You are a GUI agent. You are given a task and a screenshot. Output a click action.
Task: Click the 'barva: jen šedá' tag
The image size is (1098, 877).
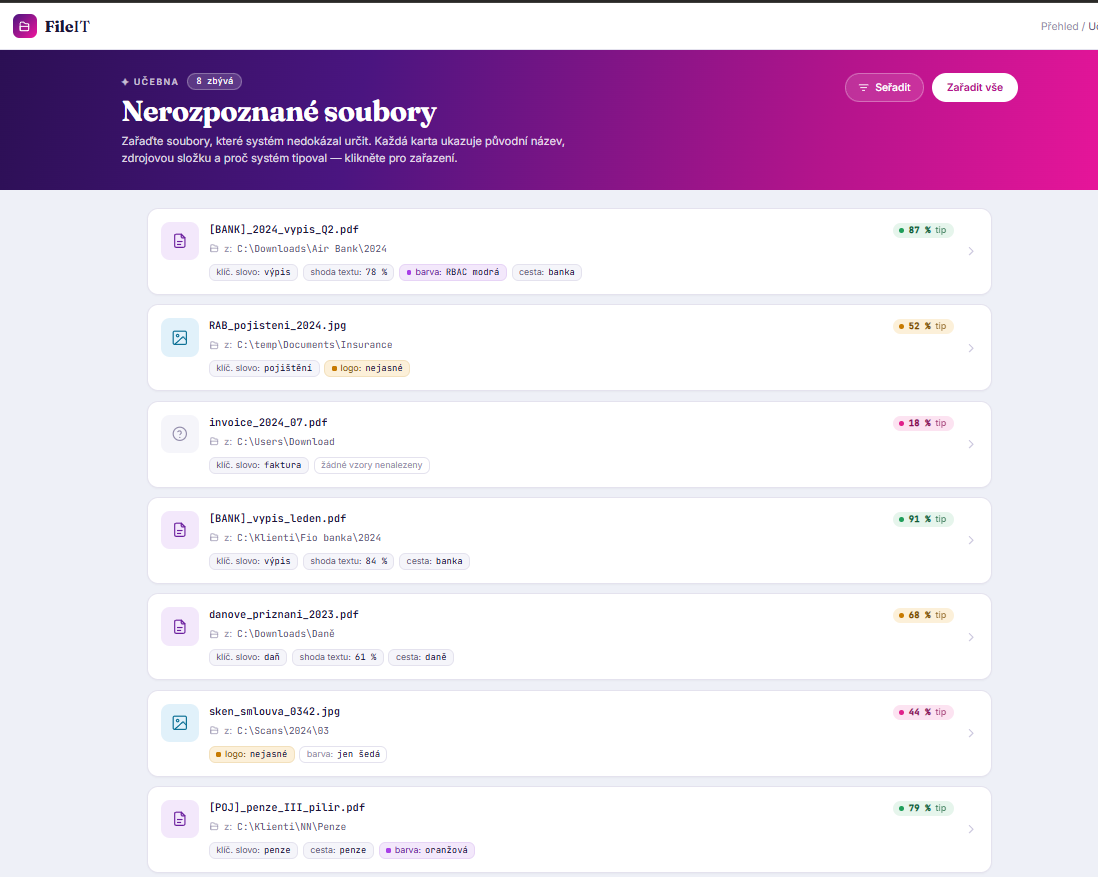343,754
